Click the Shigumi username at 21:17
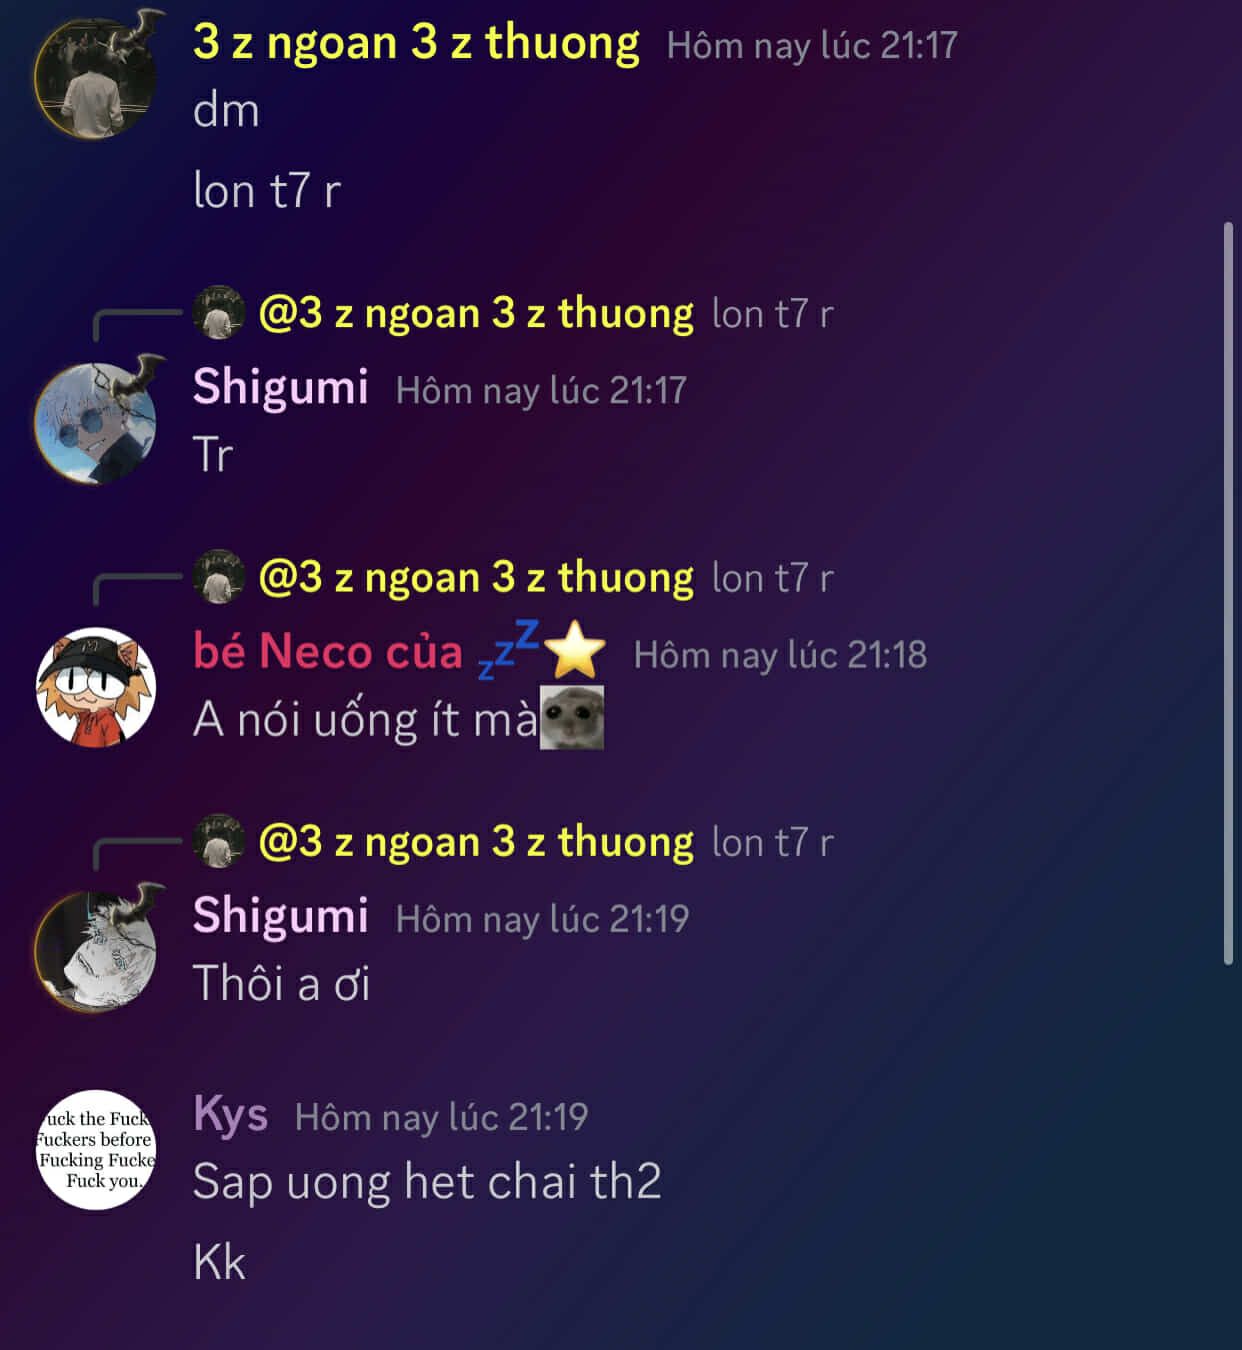This screenshot has width=1242, height=1350. 281,388
